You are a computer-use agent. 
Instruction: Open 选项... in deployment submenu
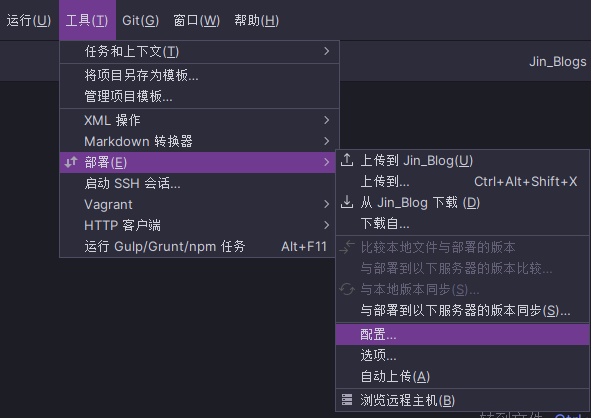[x=462, y=355]
